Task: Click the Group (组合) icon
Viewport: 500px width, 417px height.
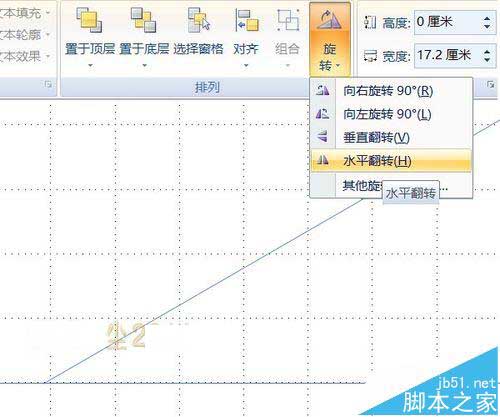Action: tap(288, 20)
